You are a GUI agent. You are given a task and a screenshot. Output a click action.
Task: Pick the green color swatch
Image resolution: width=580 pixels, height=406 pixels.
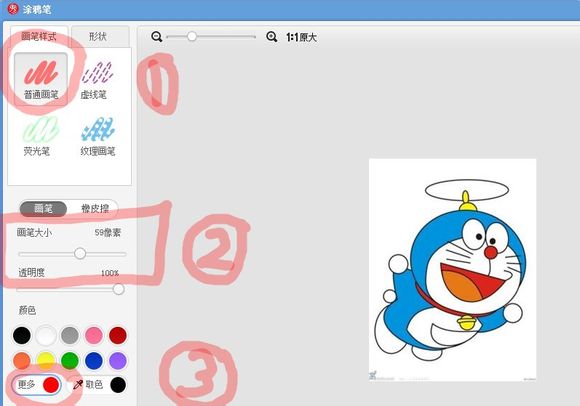[x=70, y=361]
